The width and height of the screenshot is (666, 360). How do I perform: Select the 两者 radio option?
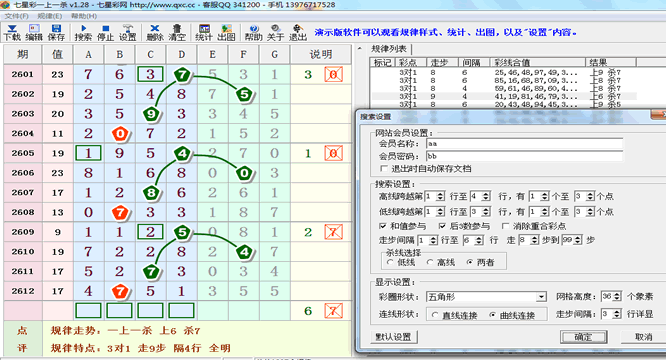(x=469, y=262)
